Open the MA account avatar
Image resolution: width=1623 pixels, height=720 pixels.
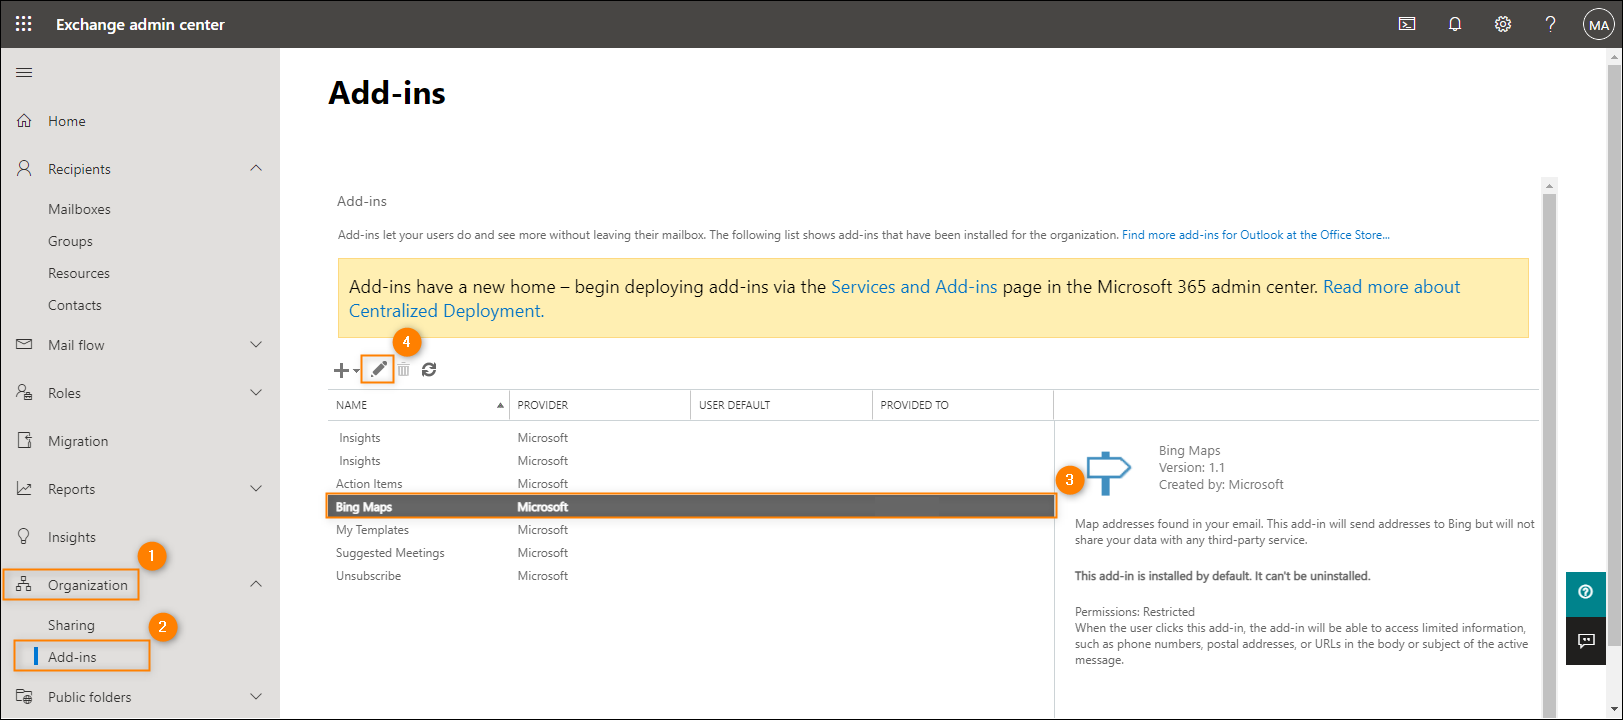point(1598,25)
